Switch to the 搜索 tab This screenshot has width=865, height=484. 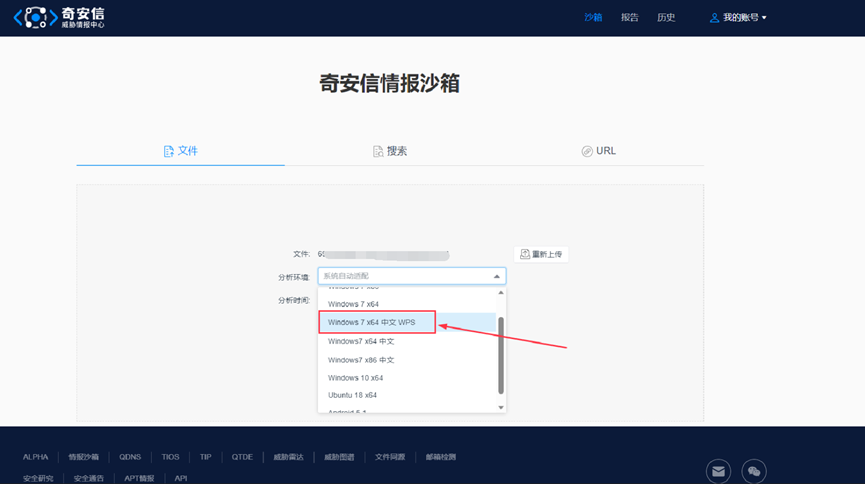[389, 151]
